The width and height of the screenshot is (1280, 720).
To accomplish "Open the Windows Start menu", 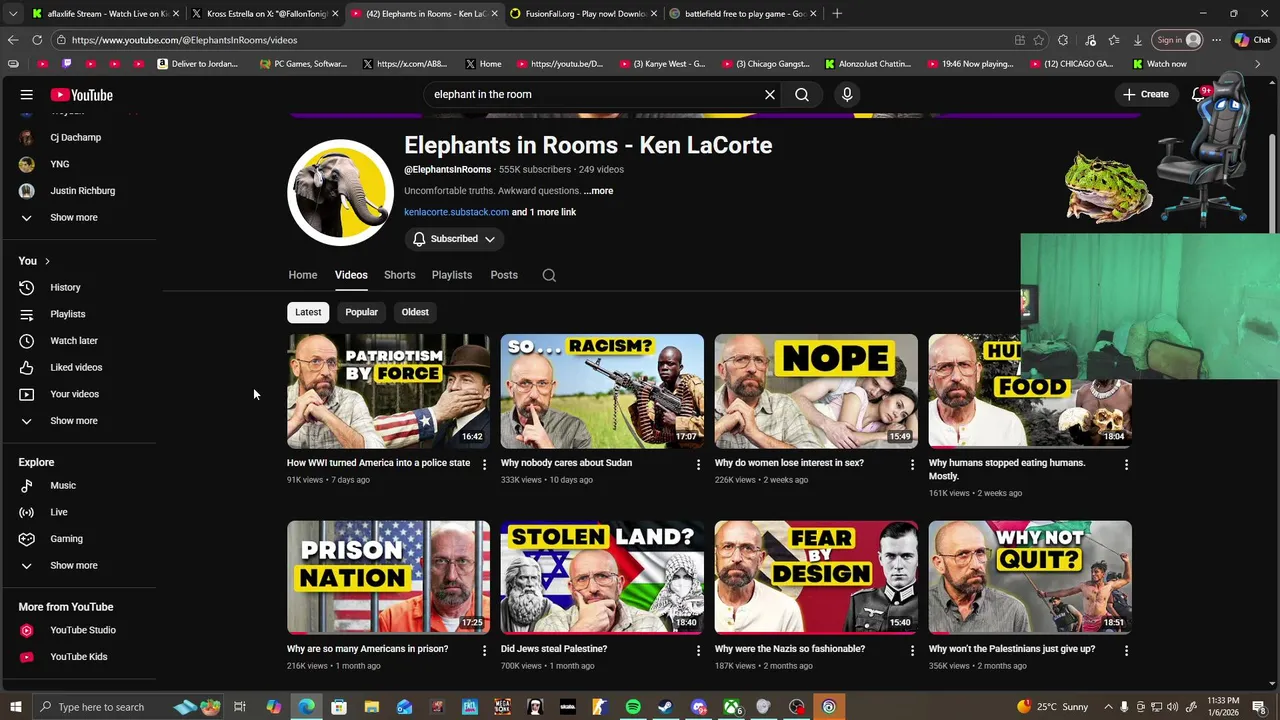I will tap(15, 707).
